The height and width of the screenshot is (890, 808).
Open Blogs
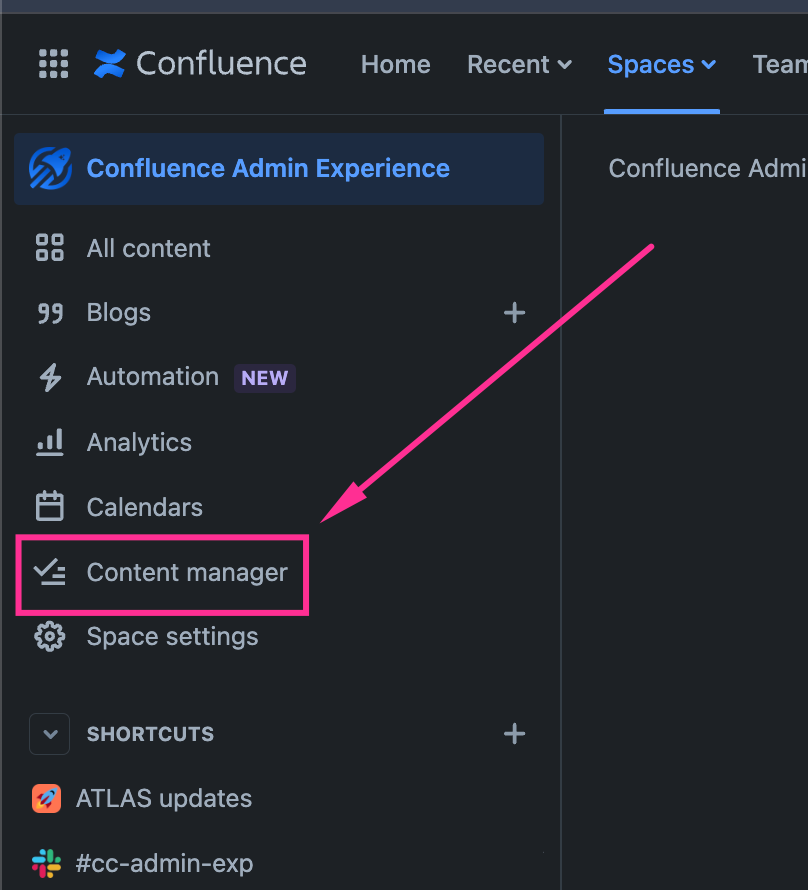click(119, 312)
